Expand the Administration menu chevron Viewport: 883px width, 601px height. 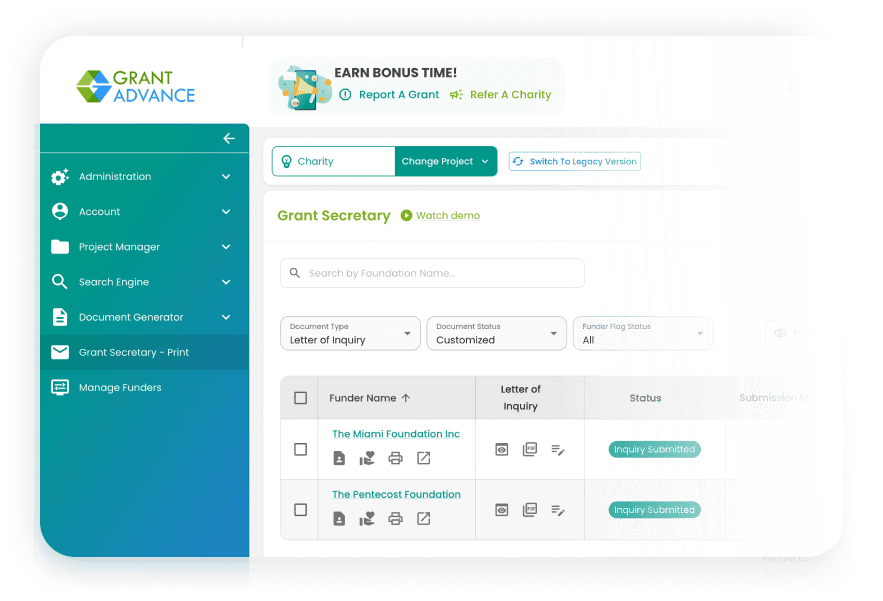(x=226, y=176)
